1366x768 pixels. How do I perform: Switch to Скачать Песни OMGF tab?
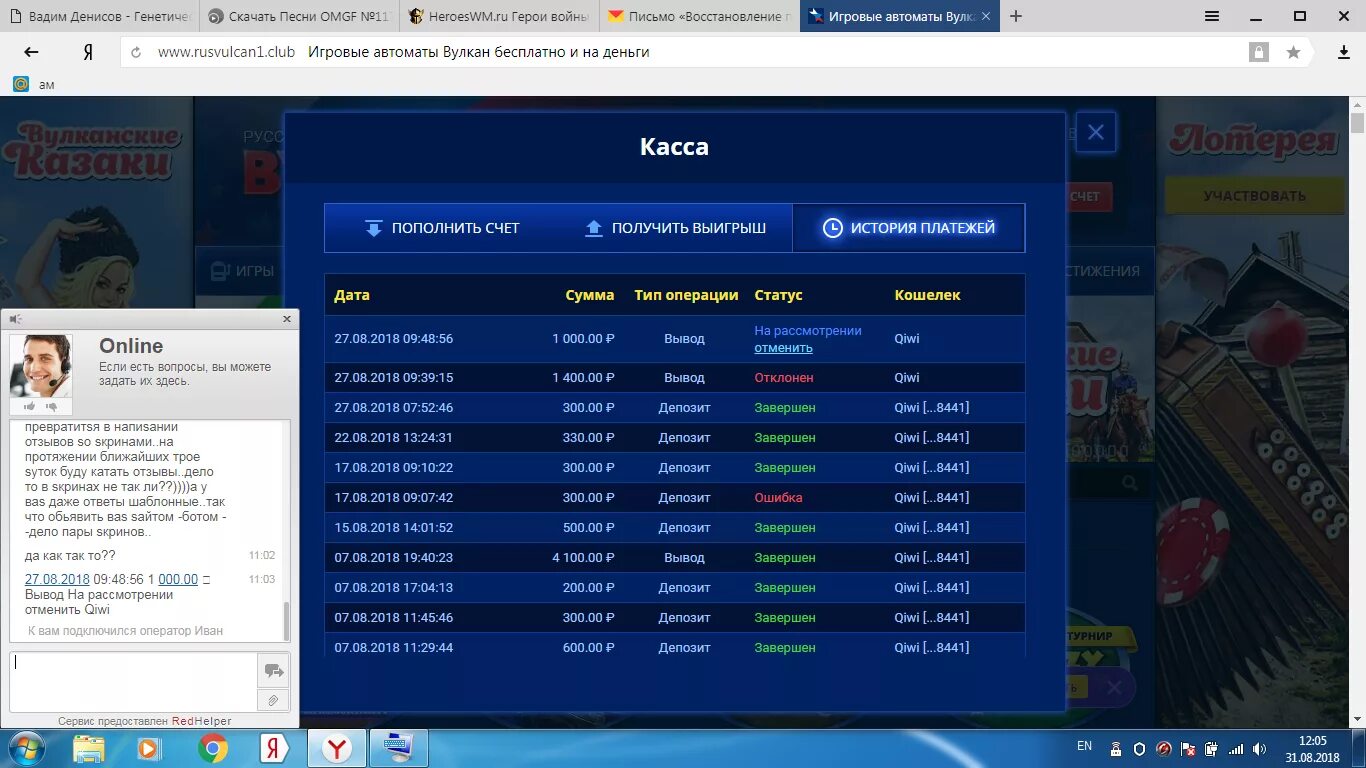300,16
